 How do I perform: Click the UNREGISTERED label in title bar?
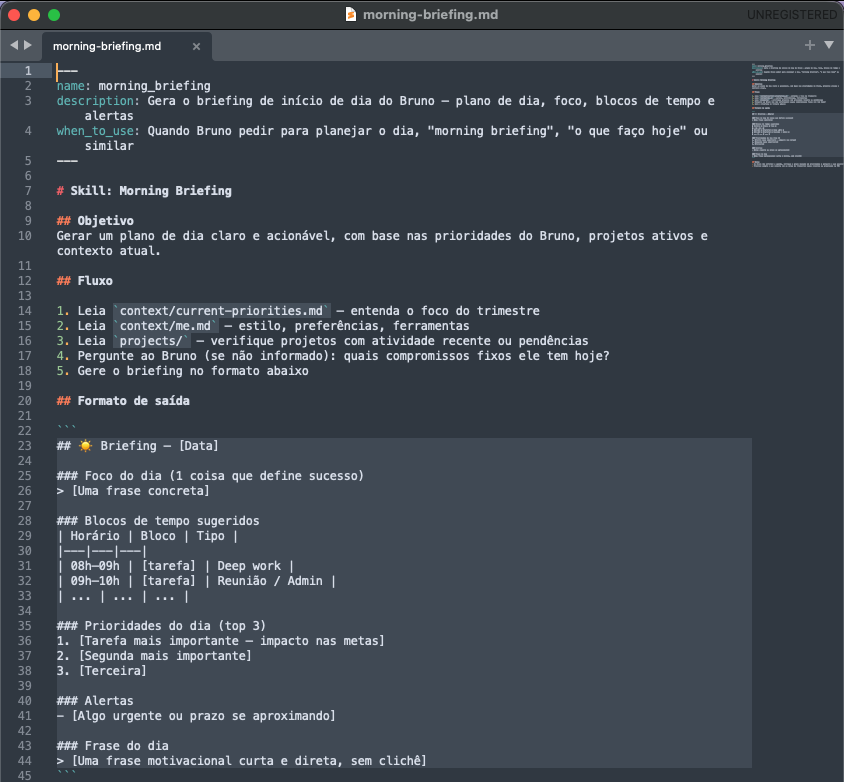point(792,15)
